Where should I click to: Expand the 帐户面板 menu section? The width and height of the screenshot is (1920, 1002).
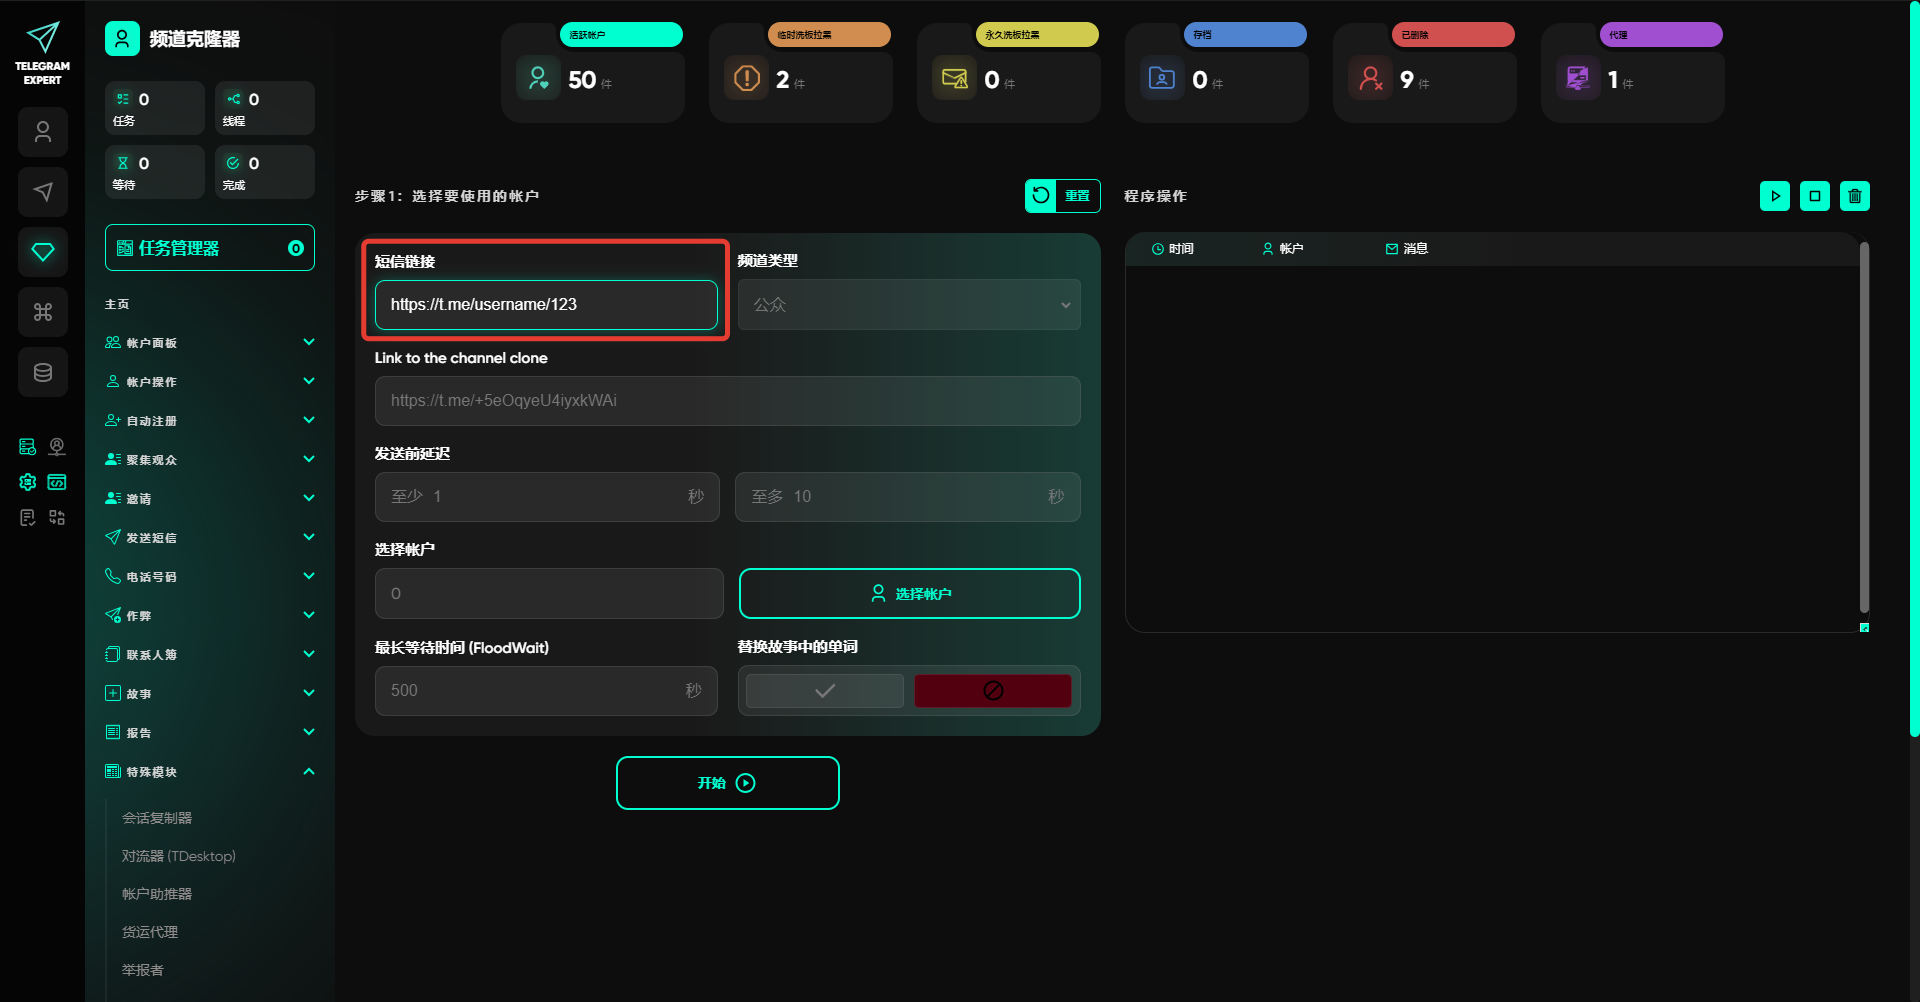(210, 343)
